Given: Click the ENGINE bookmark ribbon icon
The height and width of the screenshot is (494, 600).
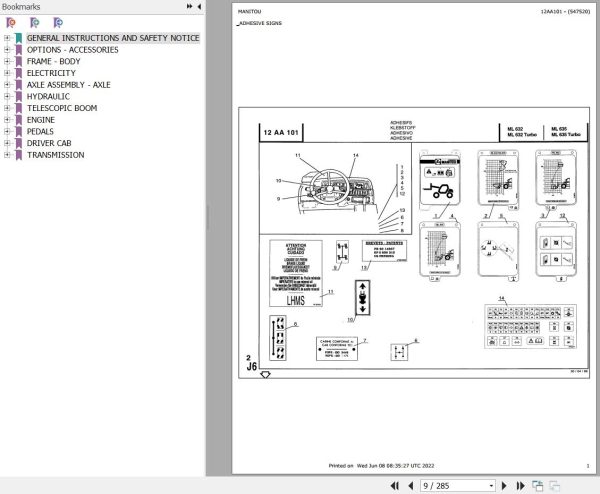Looking at the screenshot, I should 18,120.
